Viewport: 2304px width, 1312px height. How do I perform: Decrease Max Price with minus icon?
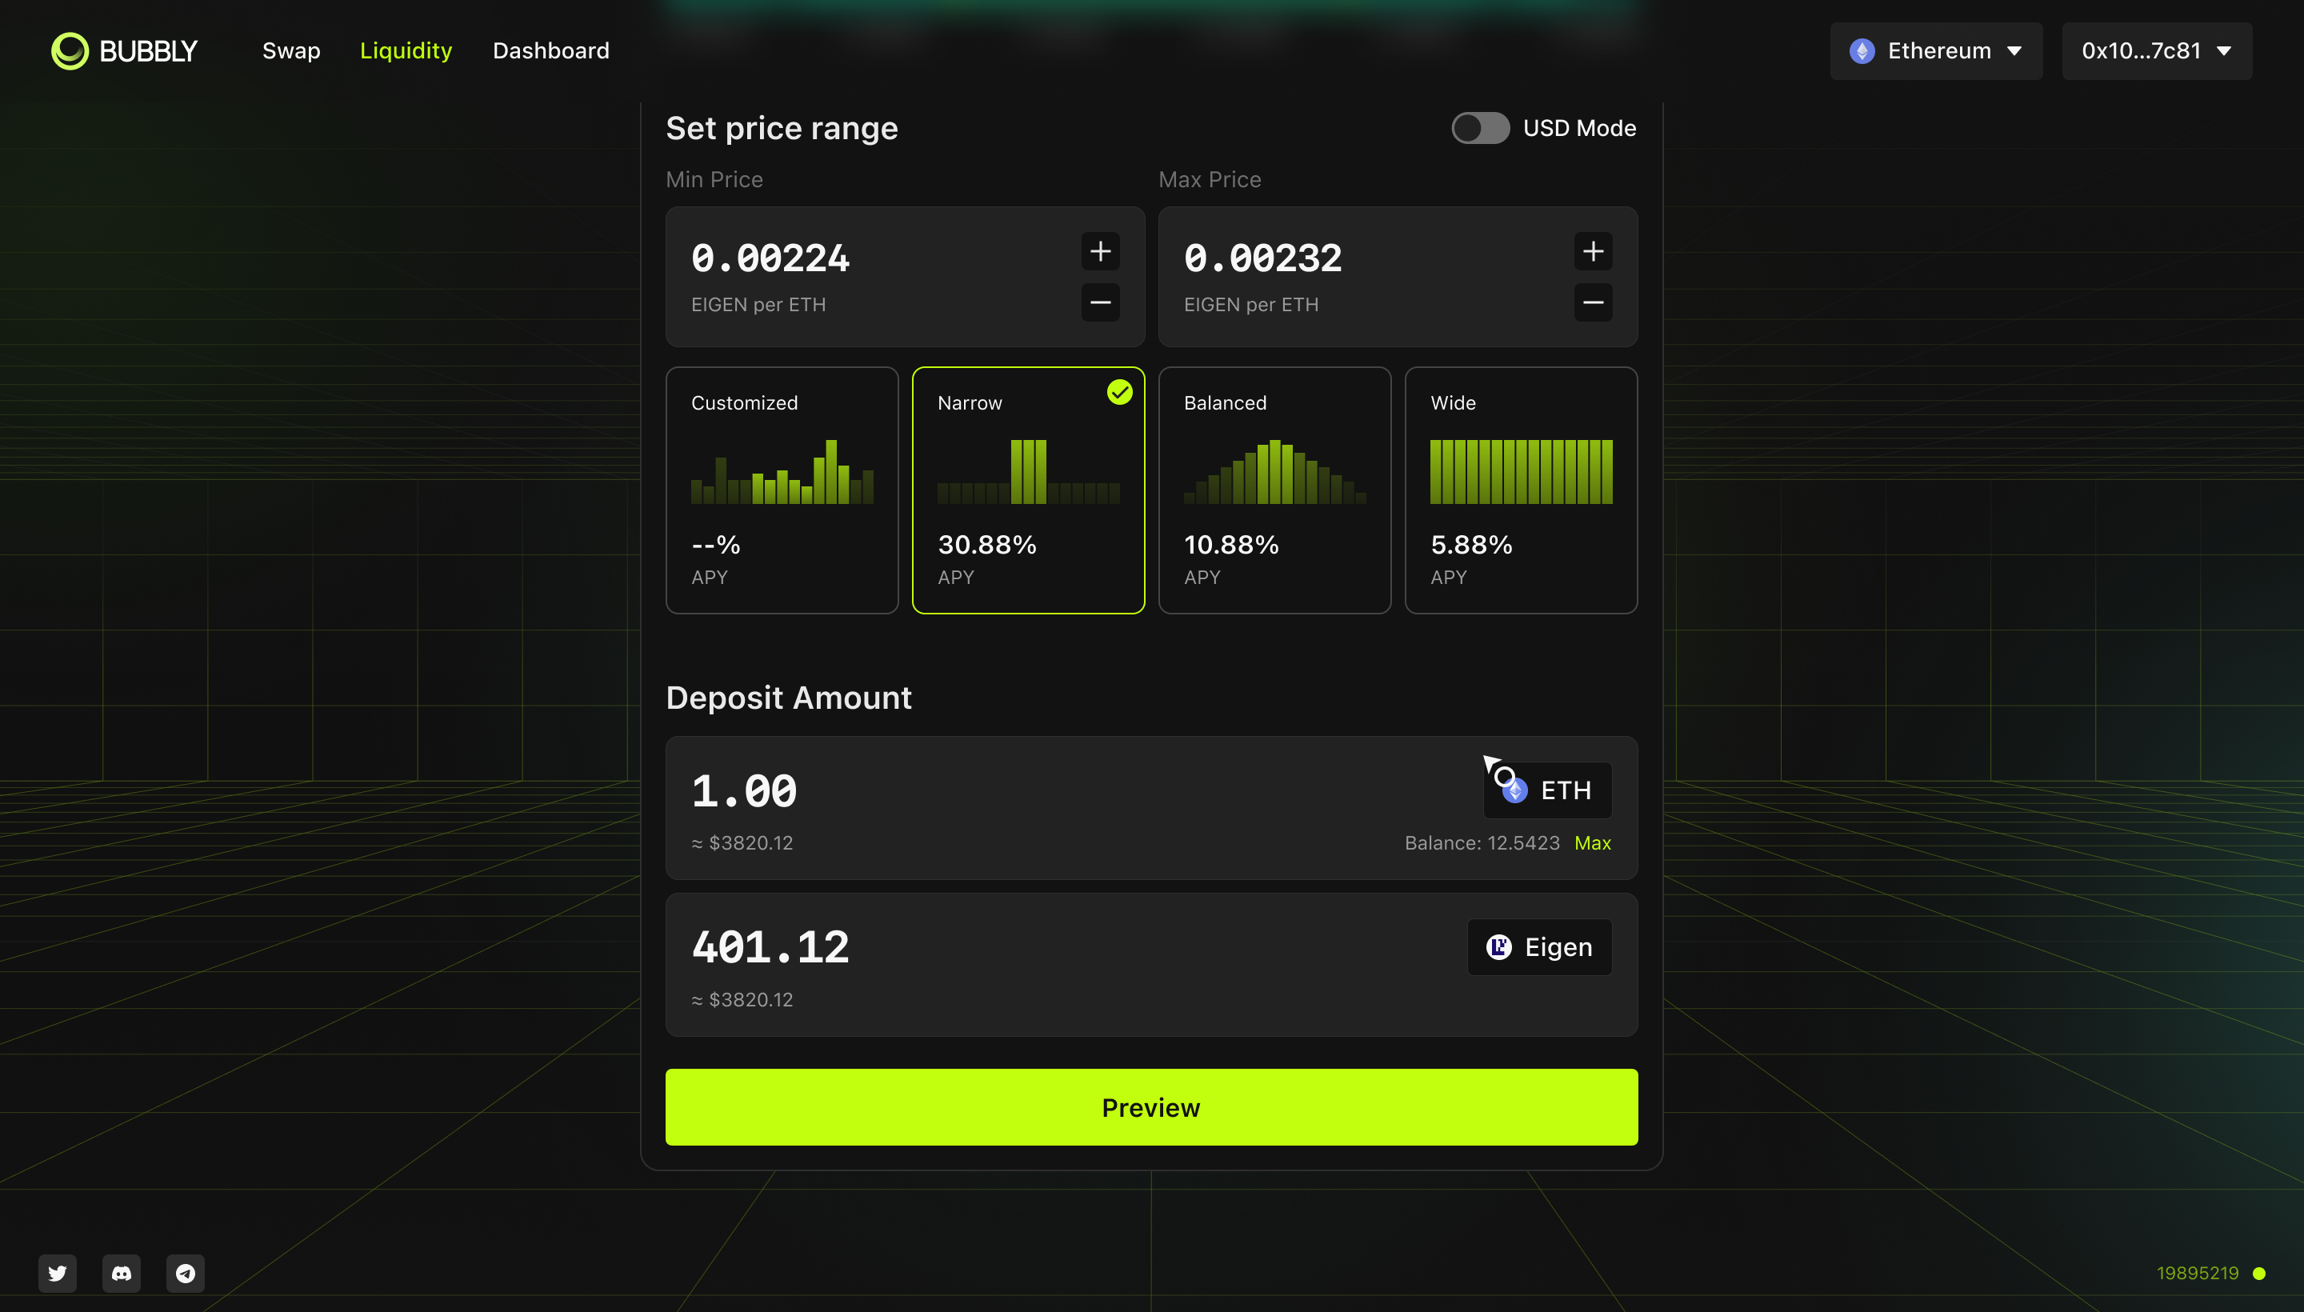1593,302
